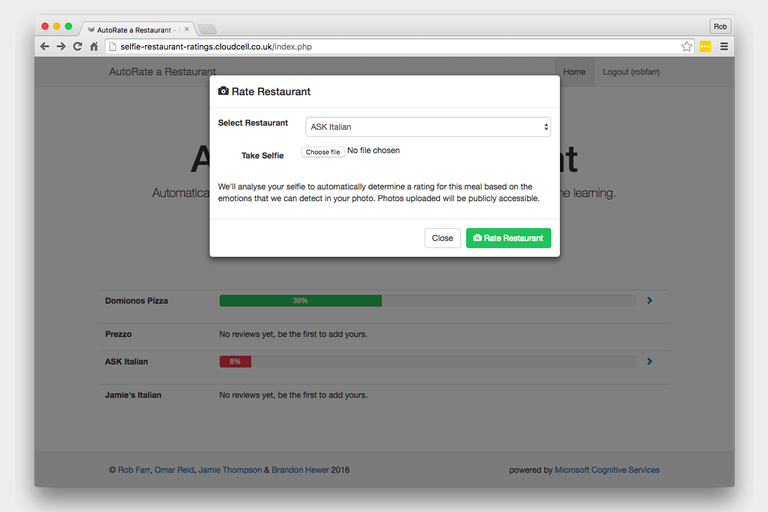768x512 pixels.
Task: Bookmark page with the star icon
Action: coord(686,47)
